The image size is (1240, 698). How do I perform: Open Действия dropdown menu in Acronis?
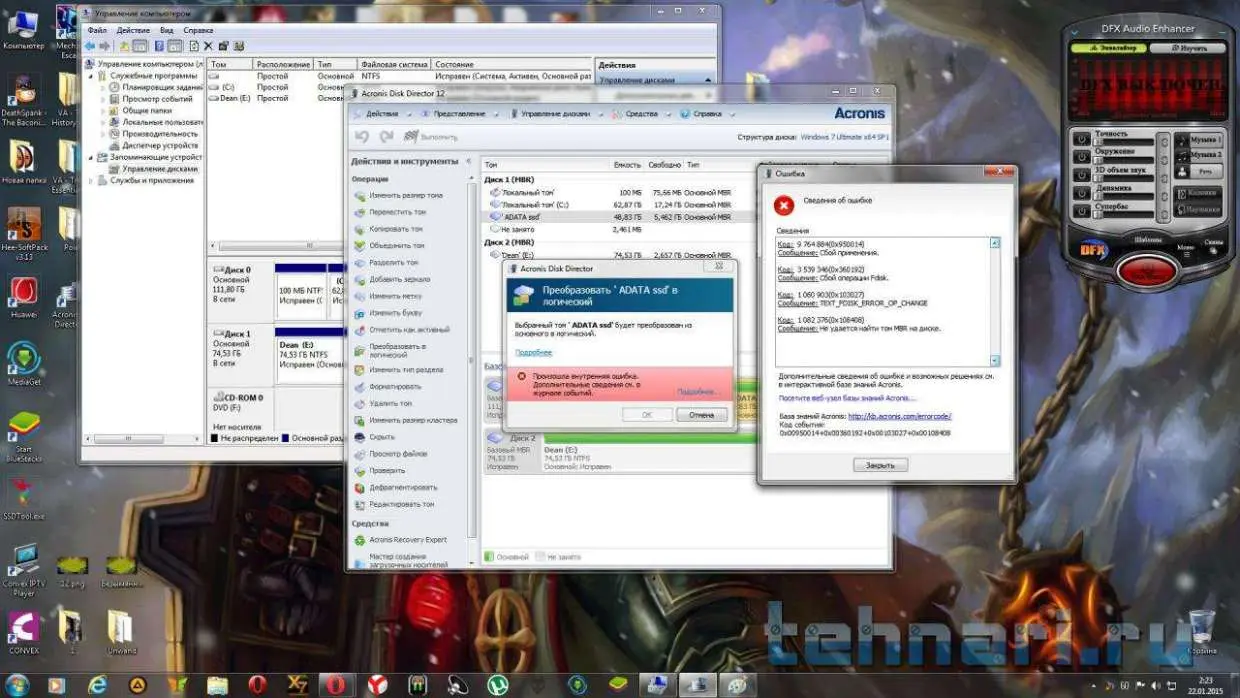(382, 114)
